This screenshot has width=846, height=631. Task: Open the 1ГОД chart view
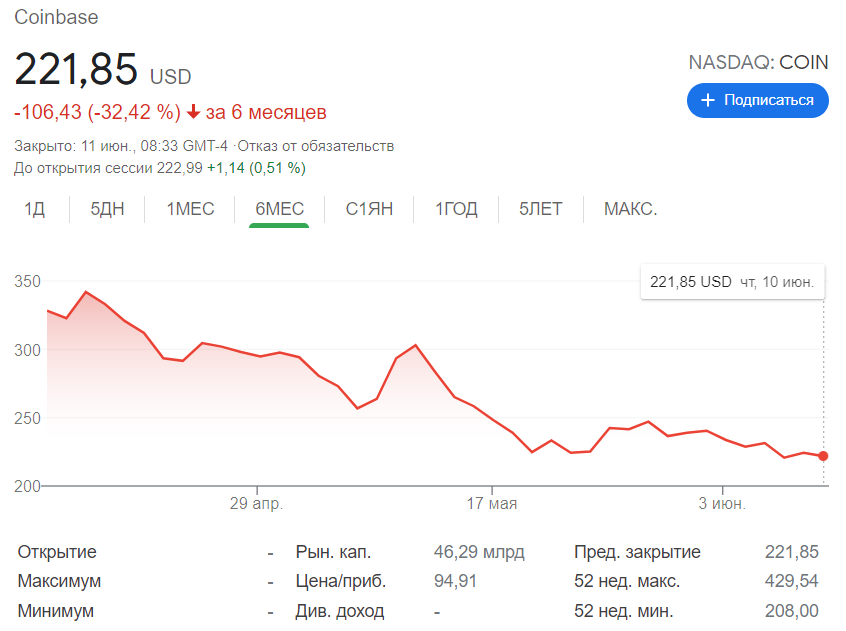pos(455,209)
